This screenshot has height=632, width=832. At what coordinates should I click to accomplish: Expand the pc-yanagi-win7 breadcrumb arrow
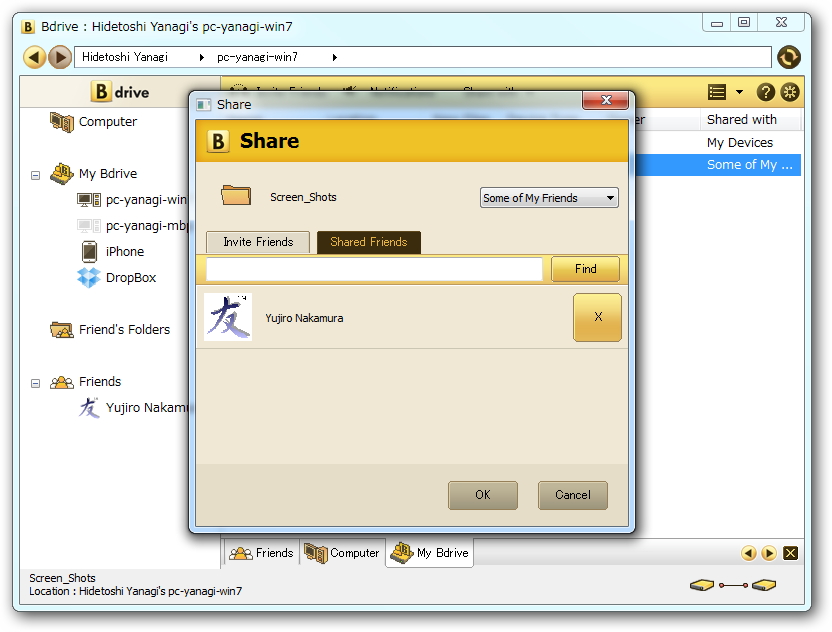point(334,57)
